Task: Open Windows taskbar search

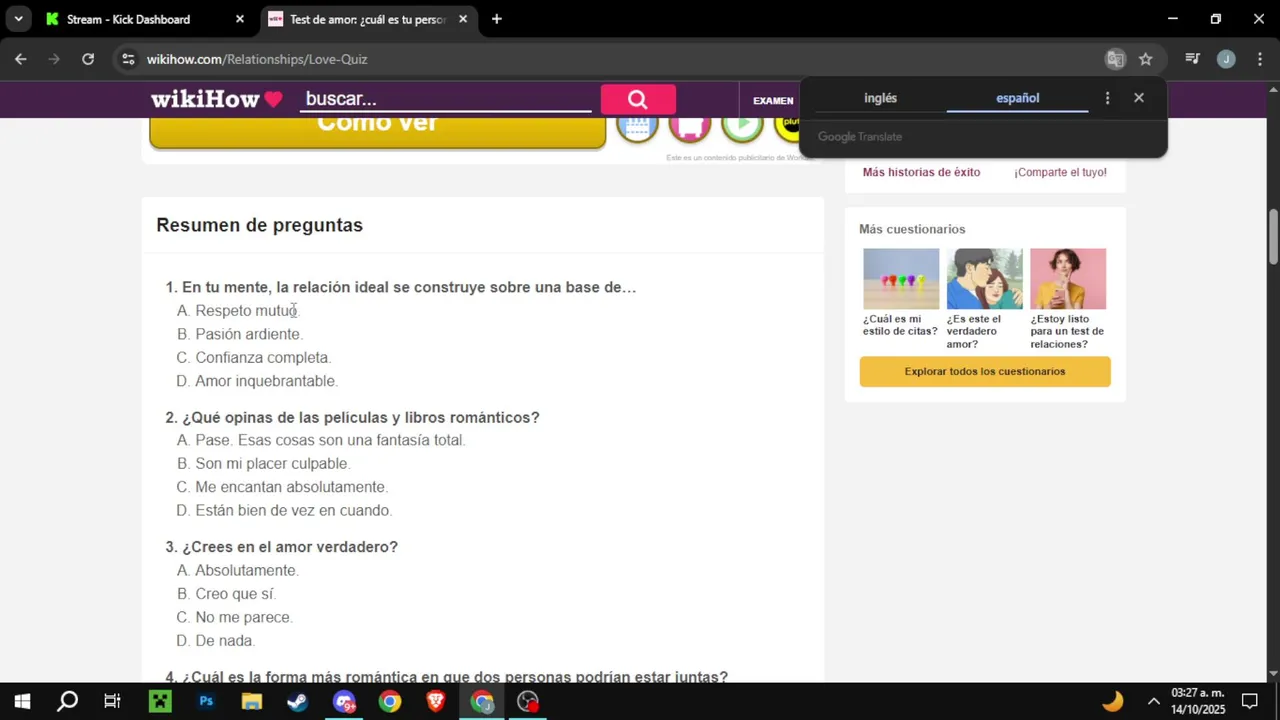Action: point(67,701)
